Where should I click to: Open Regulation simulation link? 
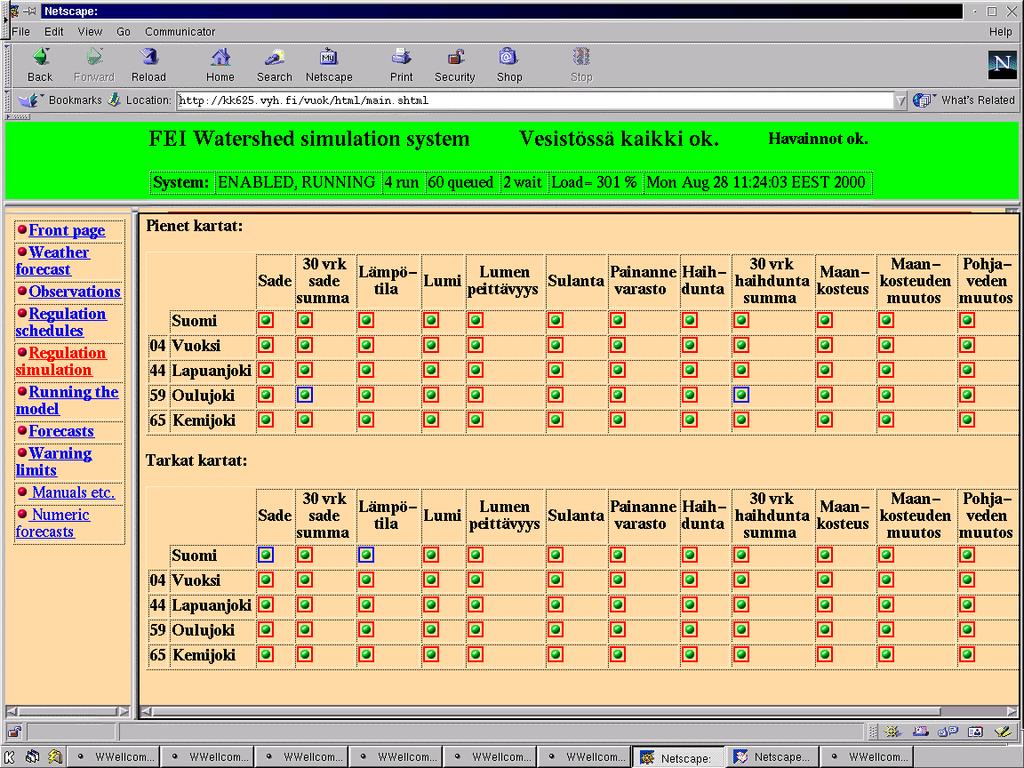click(61, 361)
